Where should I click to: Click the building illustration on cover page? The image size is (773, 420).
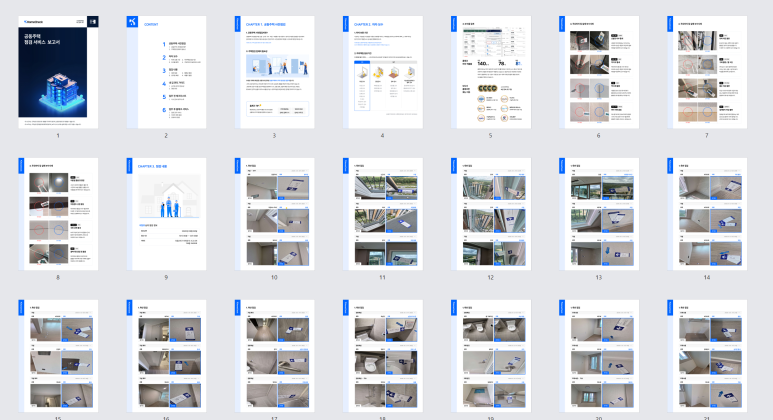(x=63, y=93)
